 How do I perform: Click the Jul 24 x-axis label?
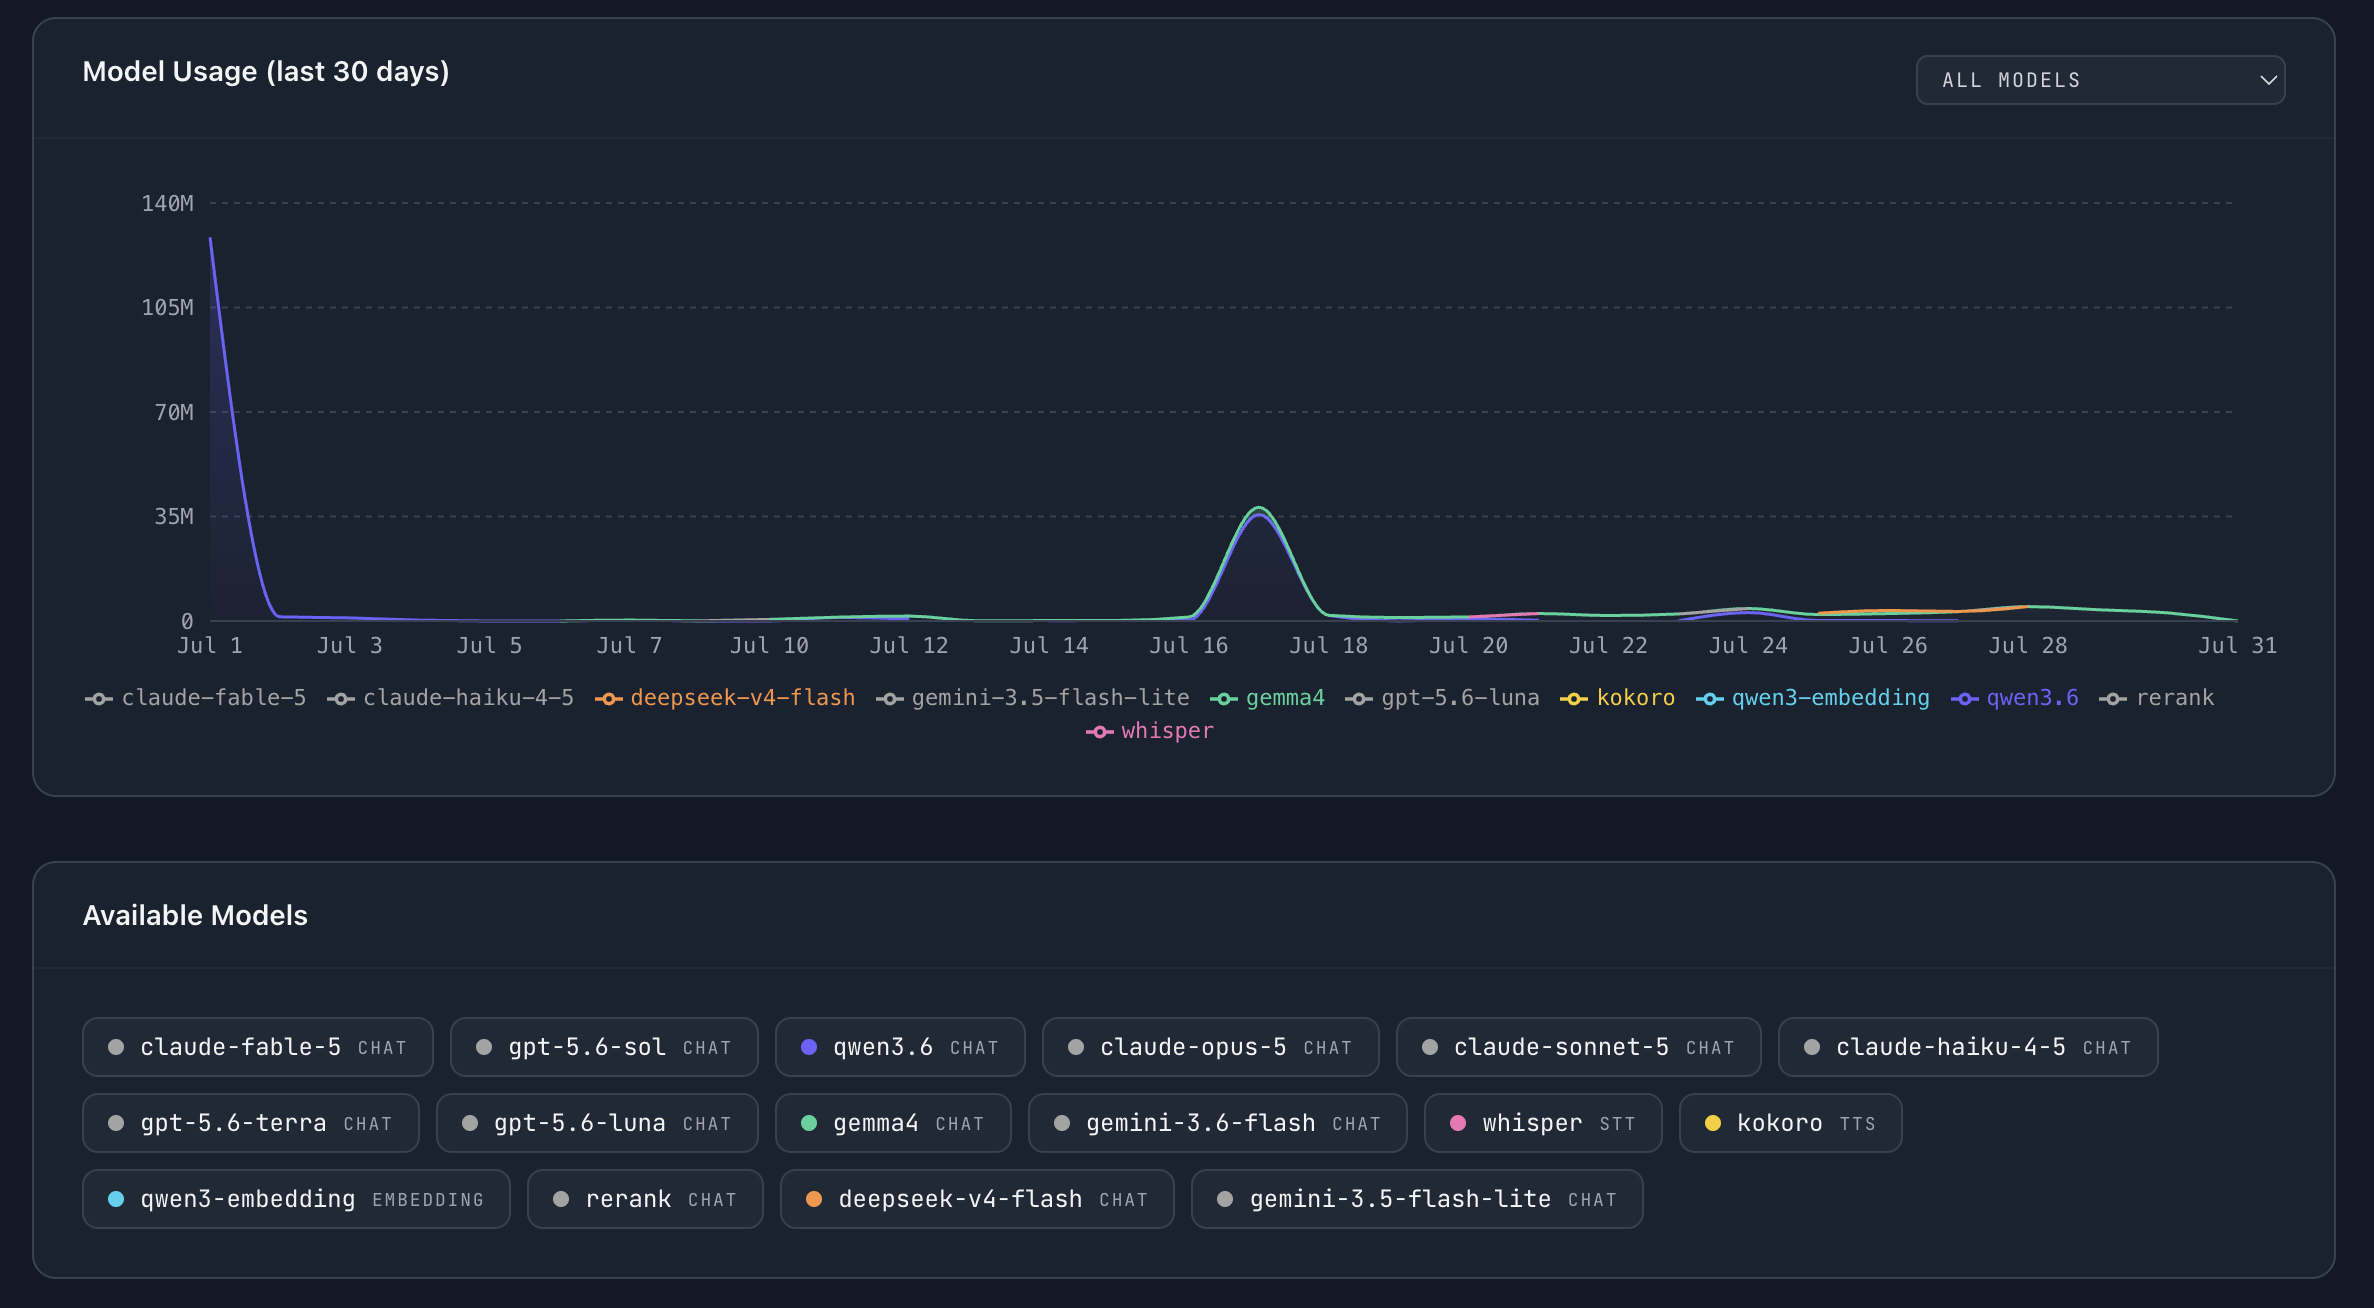point(1748,645)
